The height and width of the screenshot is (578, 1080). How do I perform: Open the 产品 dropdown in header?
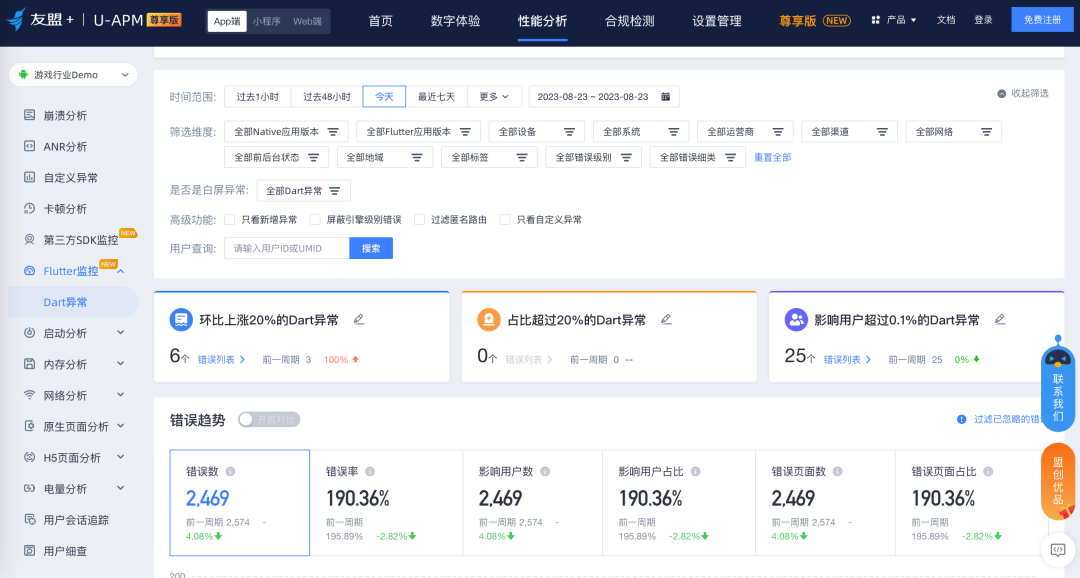pos(894,20)
